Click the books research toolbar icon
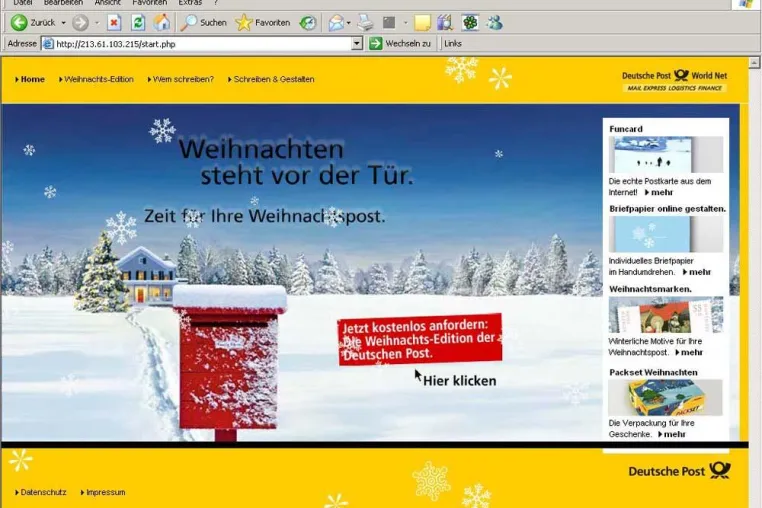The height and width of the screenshot is (508, 762). [x=445, y=22]
